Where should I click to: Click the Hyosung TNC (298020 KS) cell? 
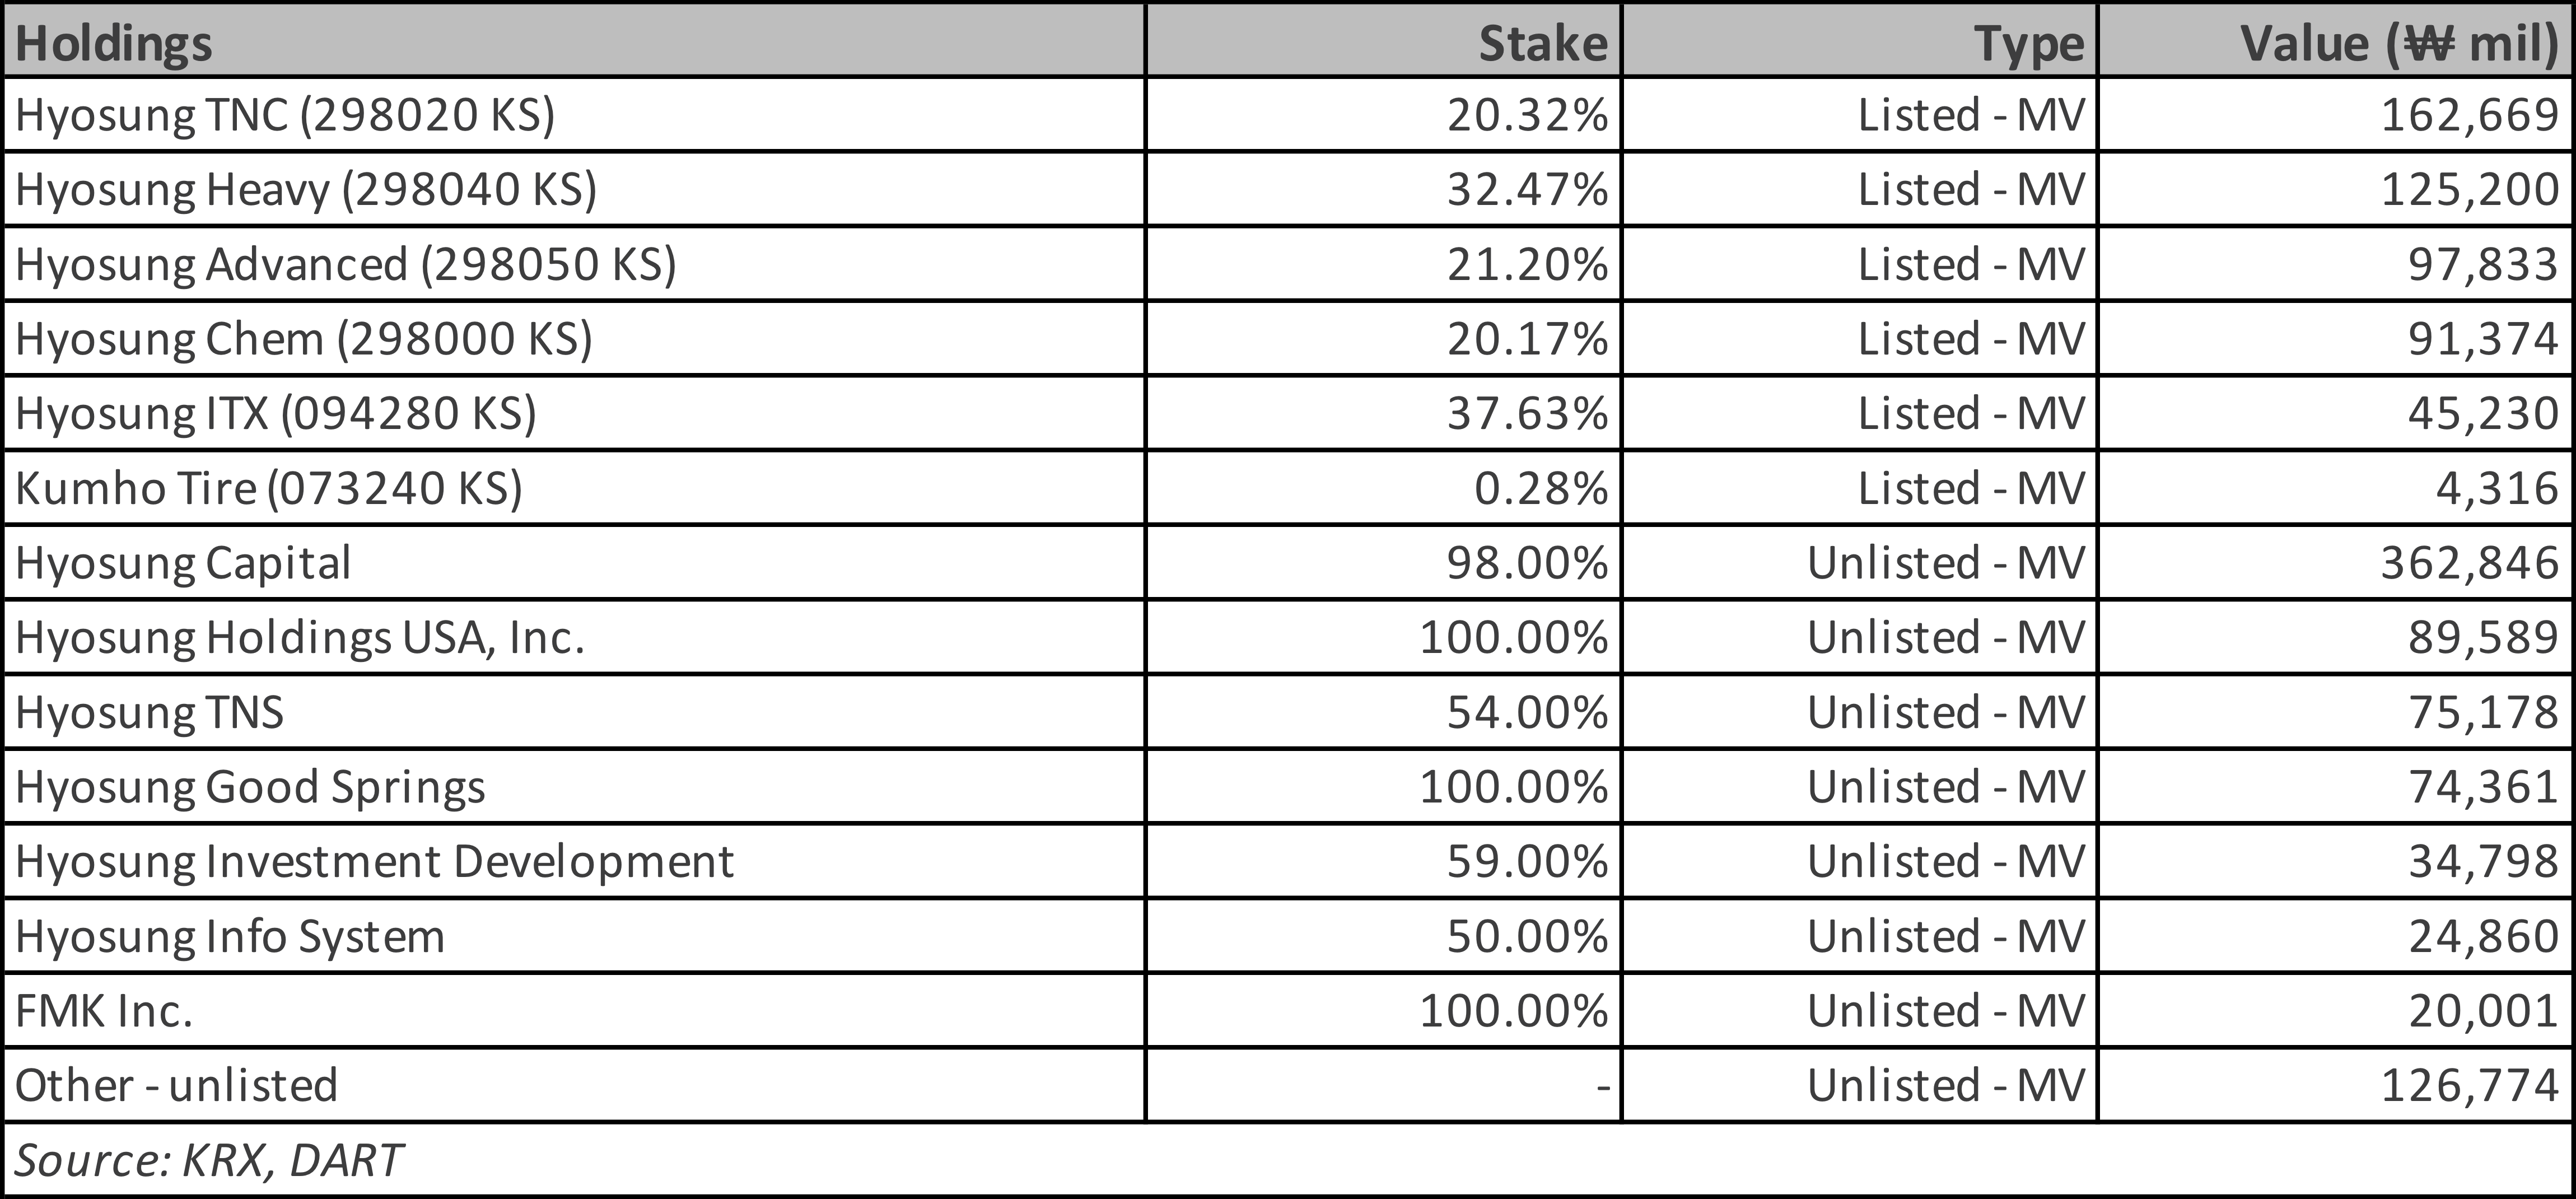point(285,115)
